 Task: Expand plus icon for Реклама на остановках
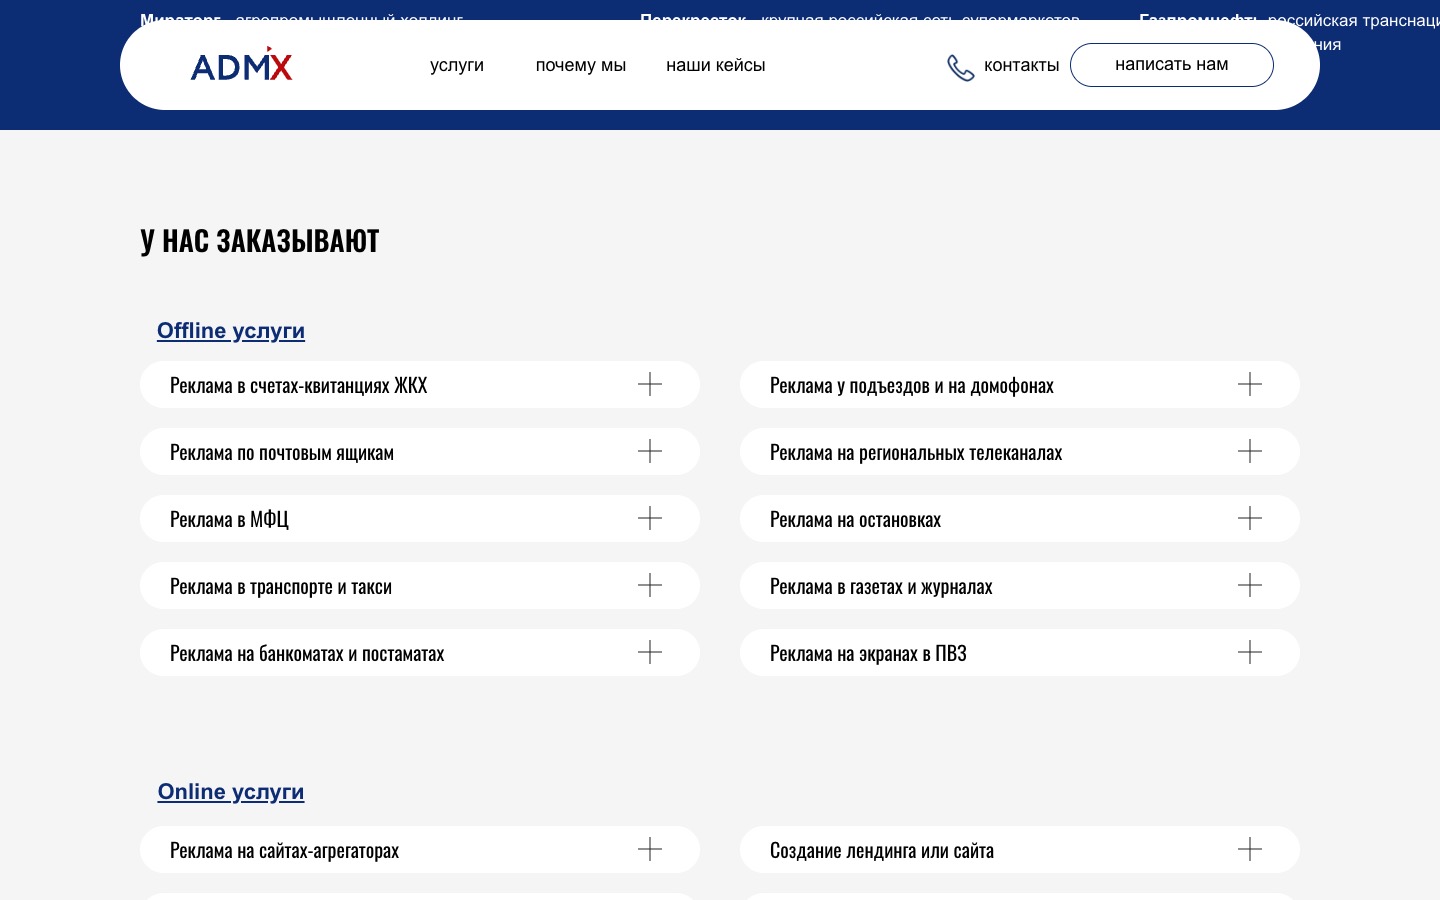point(1250,518)
